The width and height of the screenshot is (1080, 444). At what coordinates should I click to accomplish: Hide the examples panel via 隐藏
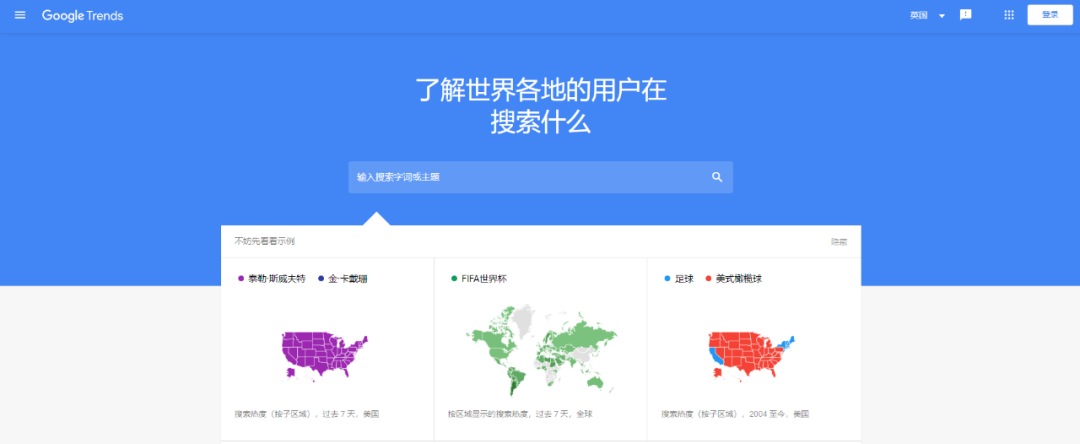pos(839,242)
